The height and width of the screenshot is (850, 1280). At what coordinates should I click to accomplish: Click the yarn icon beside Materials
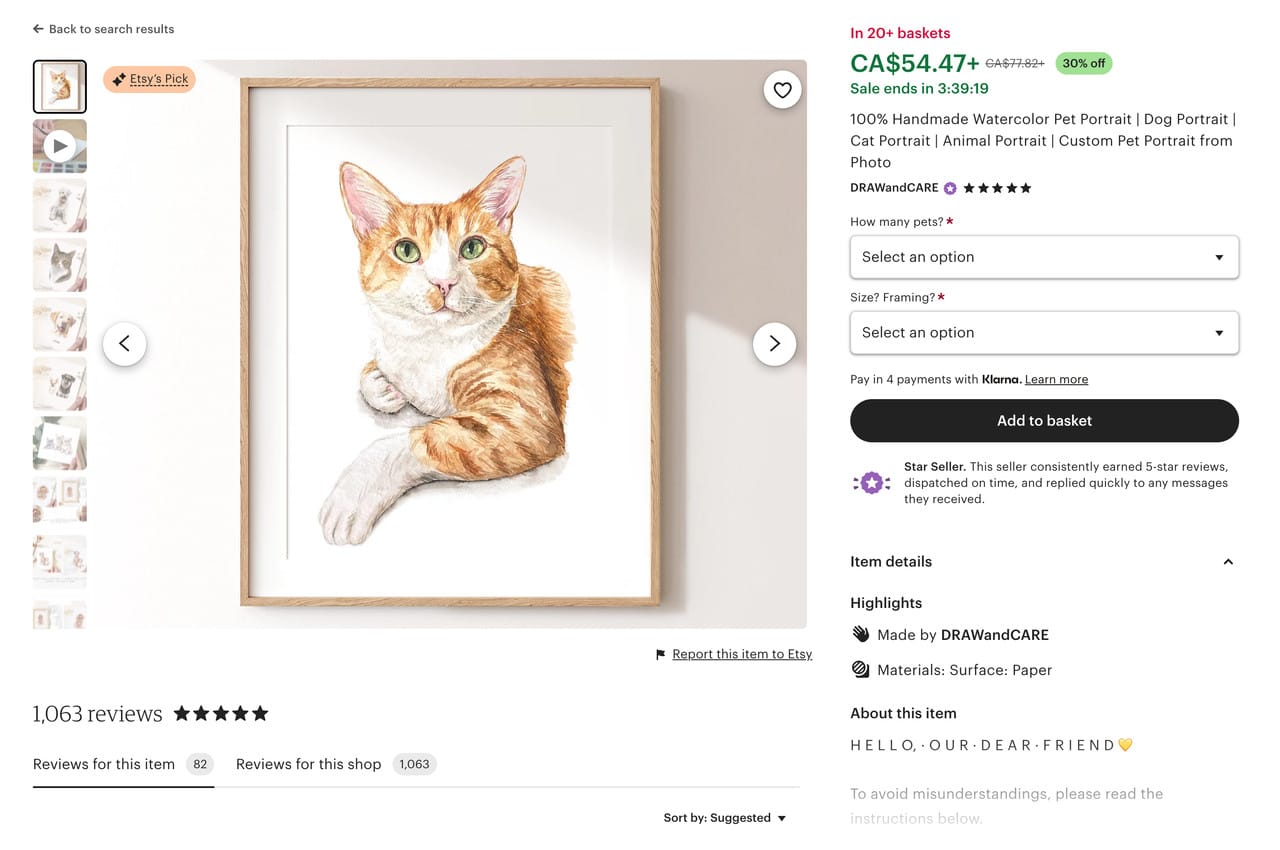click(x=861, y=669)
